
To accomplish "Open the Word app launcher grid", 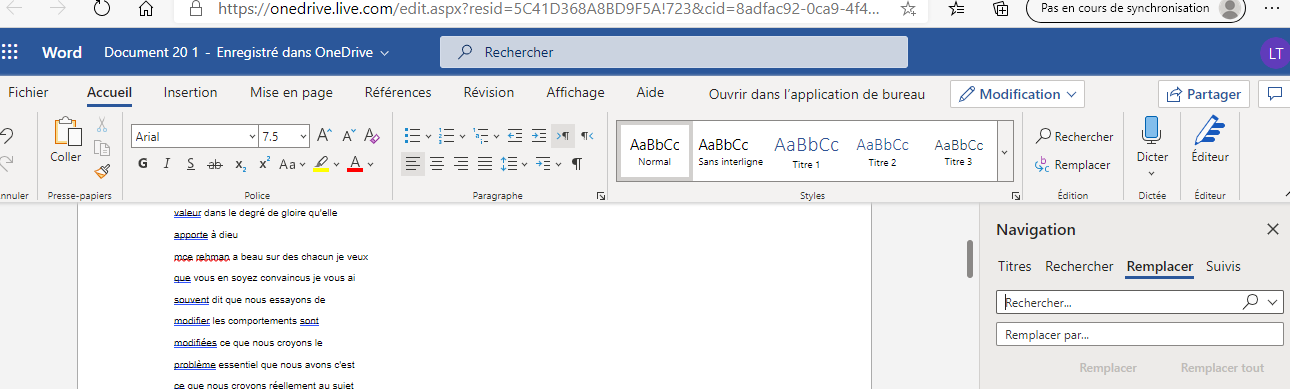I will tap(11, 52).
